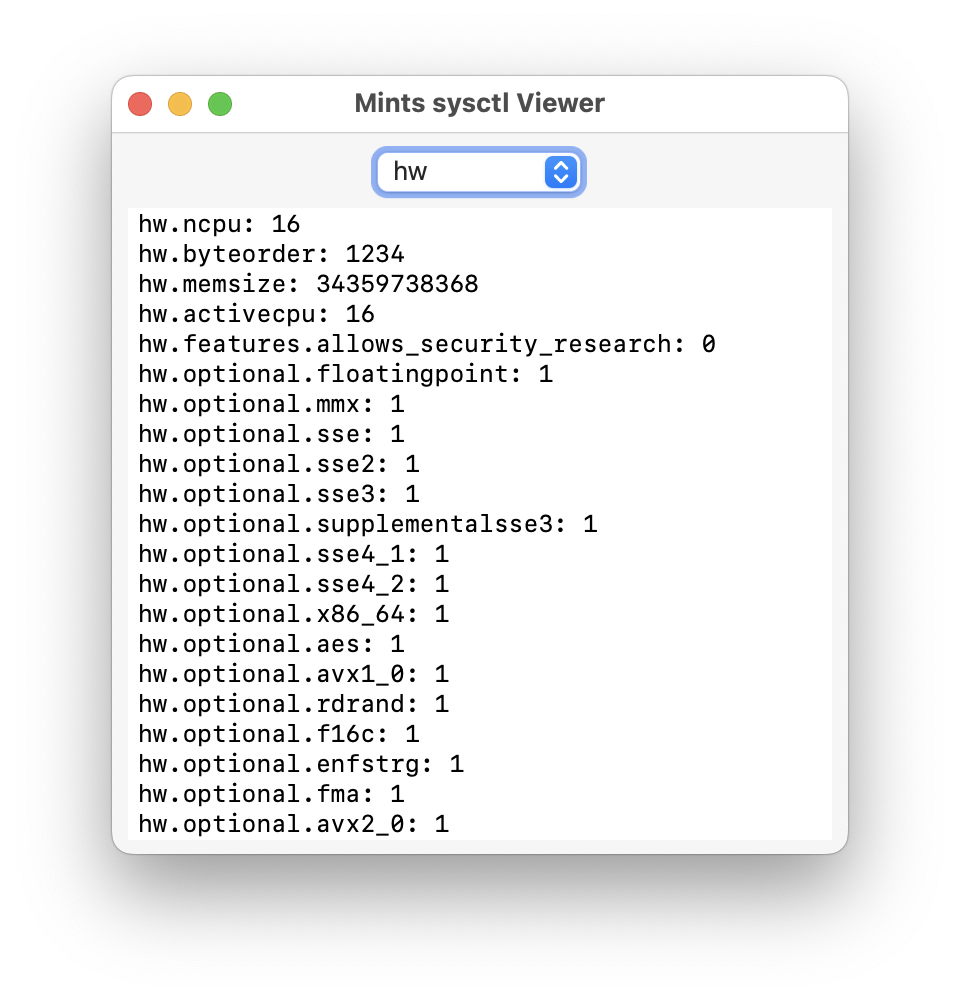This screenshot has height=1002, width=960.
Task: Click the hw.ncpu: 16 line
Action: coord(219,224)
